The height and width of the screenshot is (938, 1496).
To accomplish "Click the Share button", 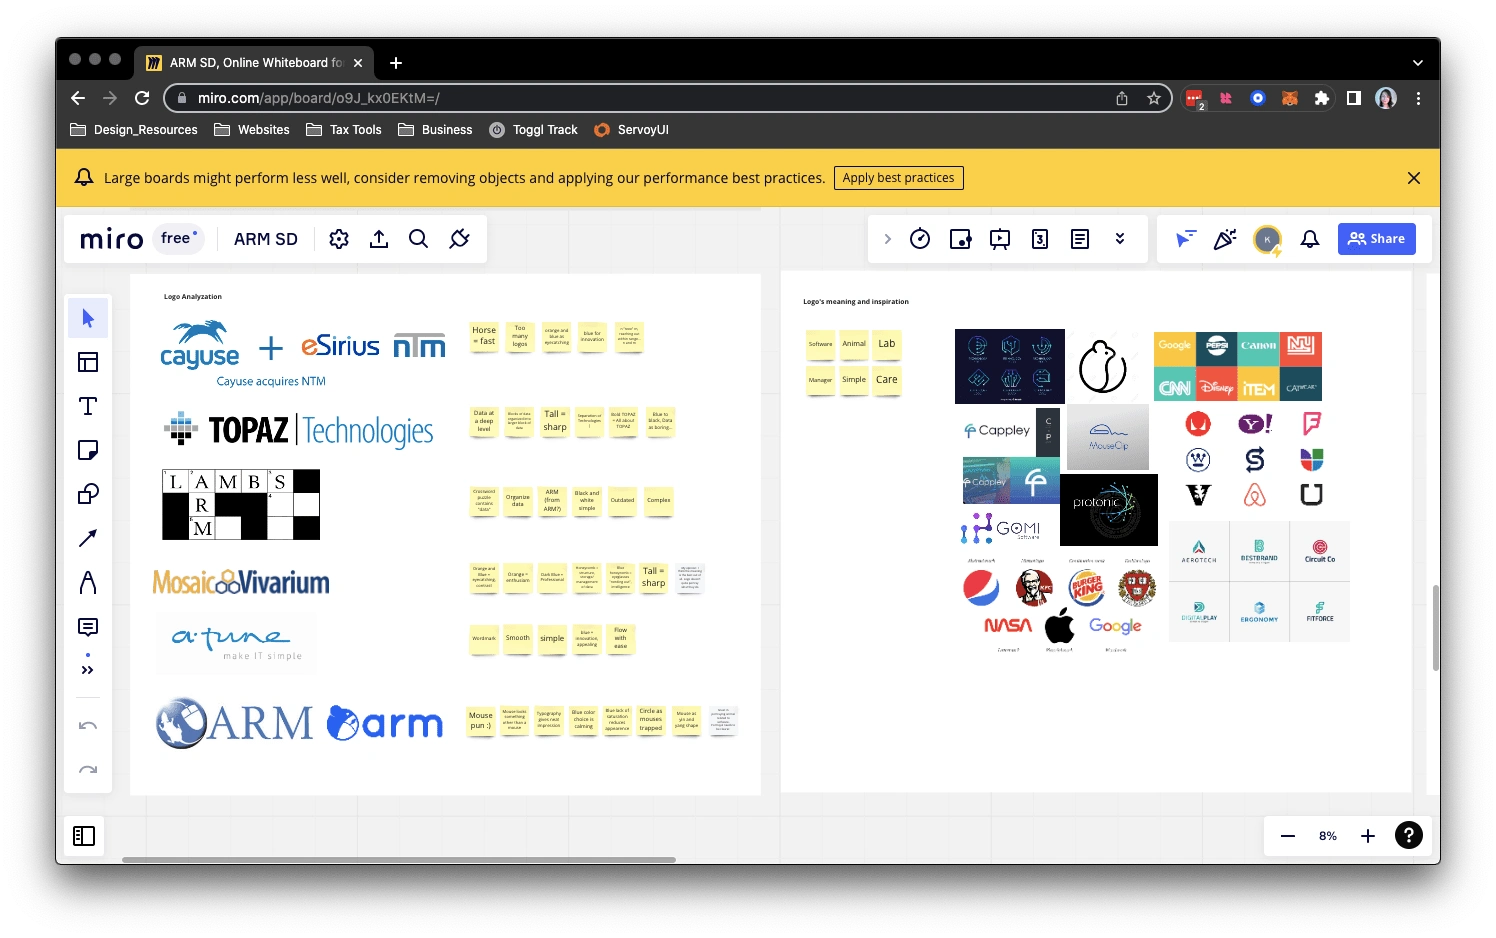I will (1377, 239).
